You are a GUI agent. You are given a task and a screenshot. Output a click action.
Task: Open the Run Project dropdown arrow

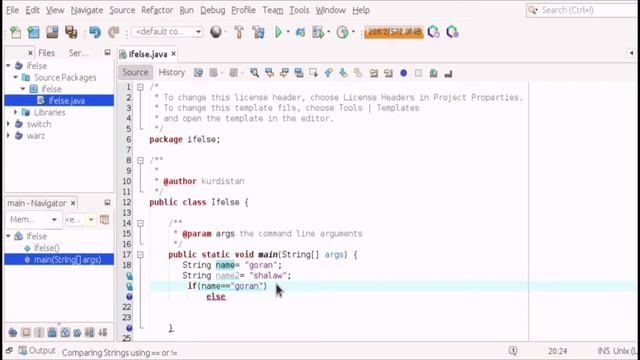[x=288, y=32]
